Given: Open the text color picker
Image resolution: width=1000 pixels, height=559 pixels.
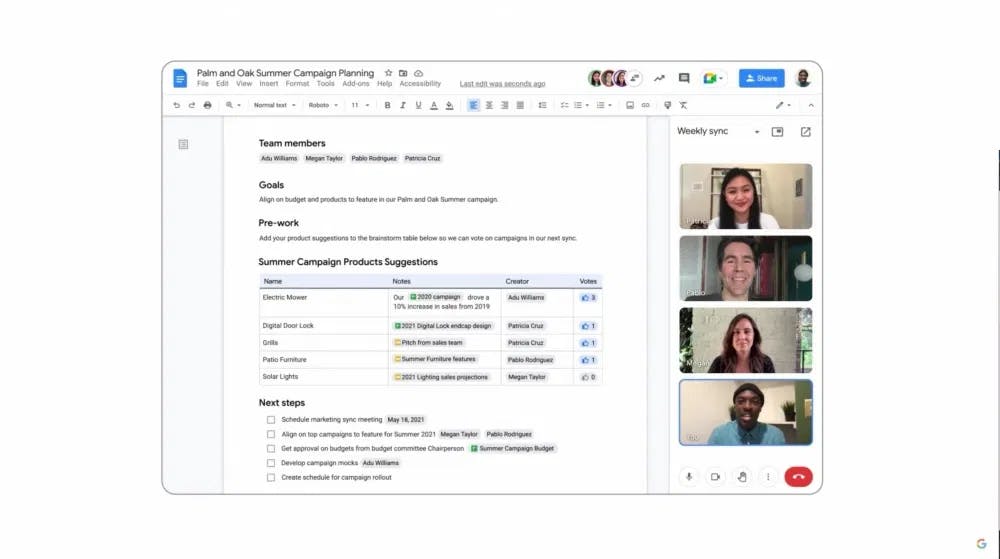Looking at the screenshot, I should [x=434, y=105].
